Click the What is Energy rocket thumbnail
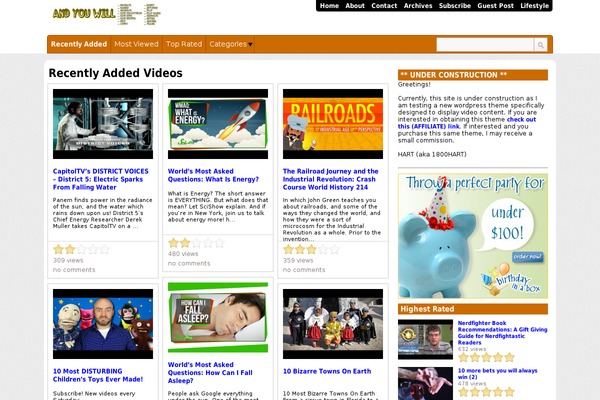Screen dimensions: 600x400 pyautogui.click(x=218, y=124)
